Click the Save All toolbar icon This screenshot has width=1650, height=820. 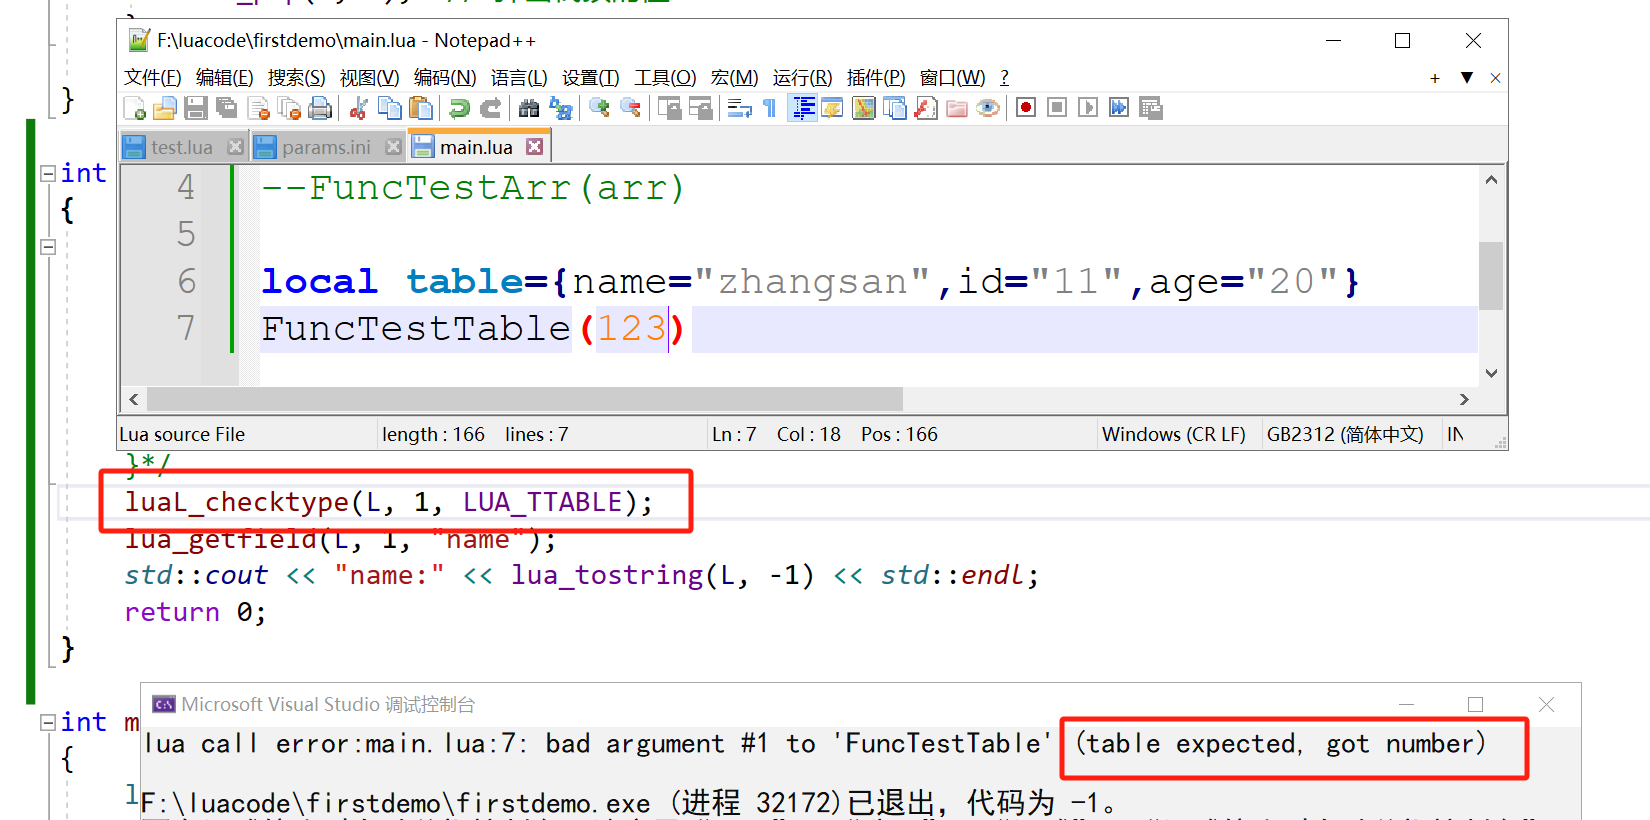[x=227, y=108]
